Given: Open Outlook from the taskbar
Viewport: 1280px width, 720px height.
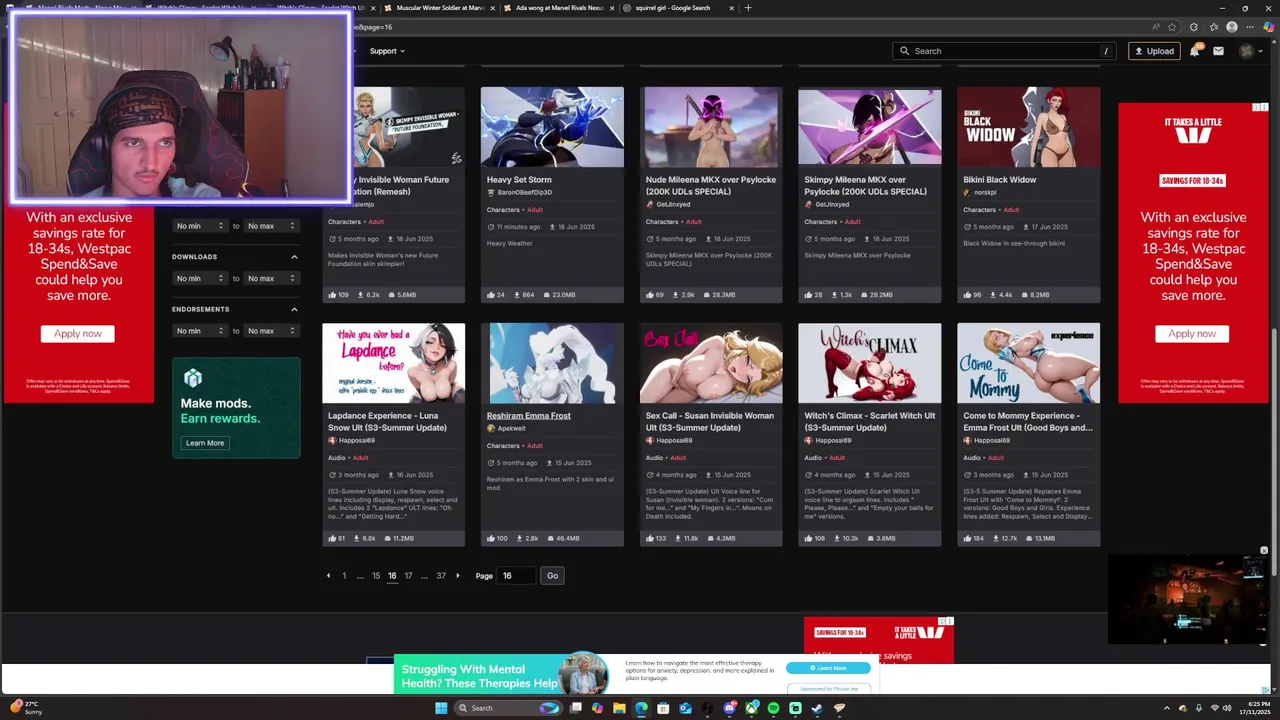Looking at the screenshot, I should 685,708.
